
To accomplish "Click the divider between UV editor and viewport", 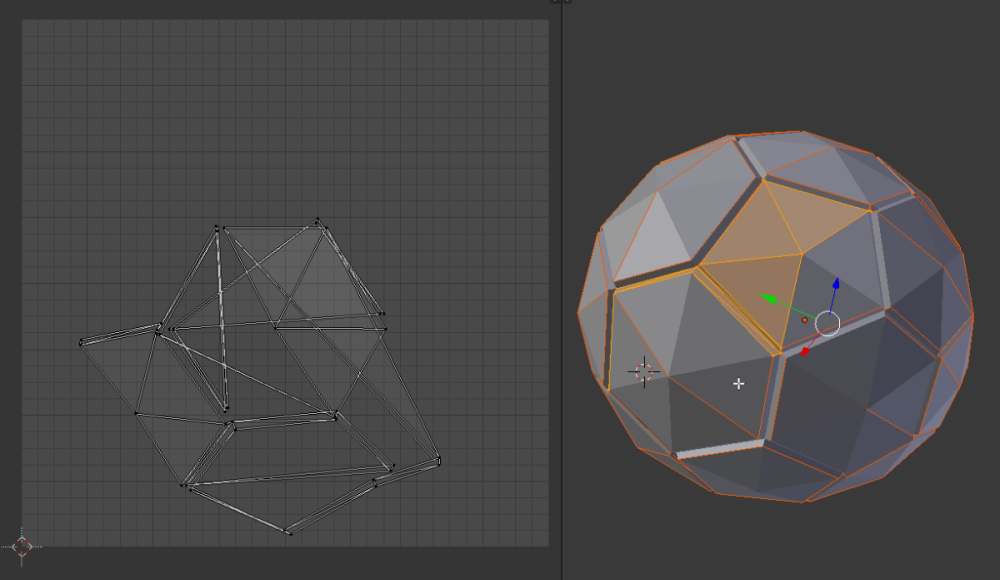I will [561, 290].
